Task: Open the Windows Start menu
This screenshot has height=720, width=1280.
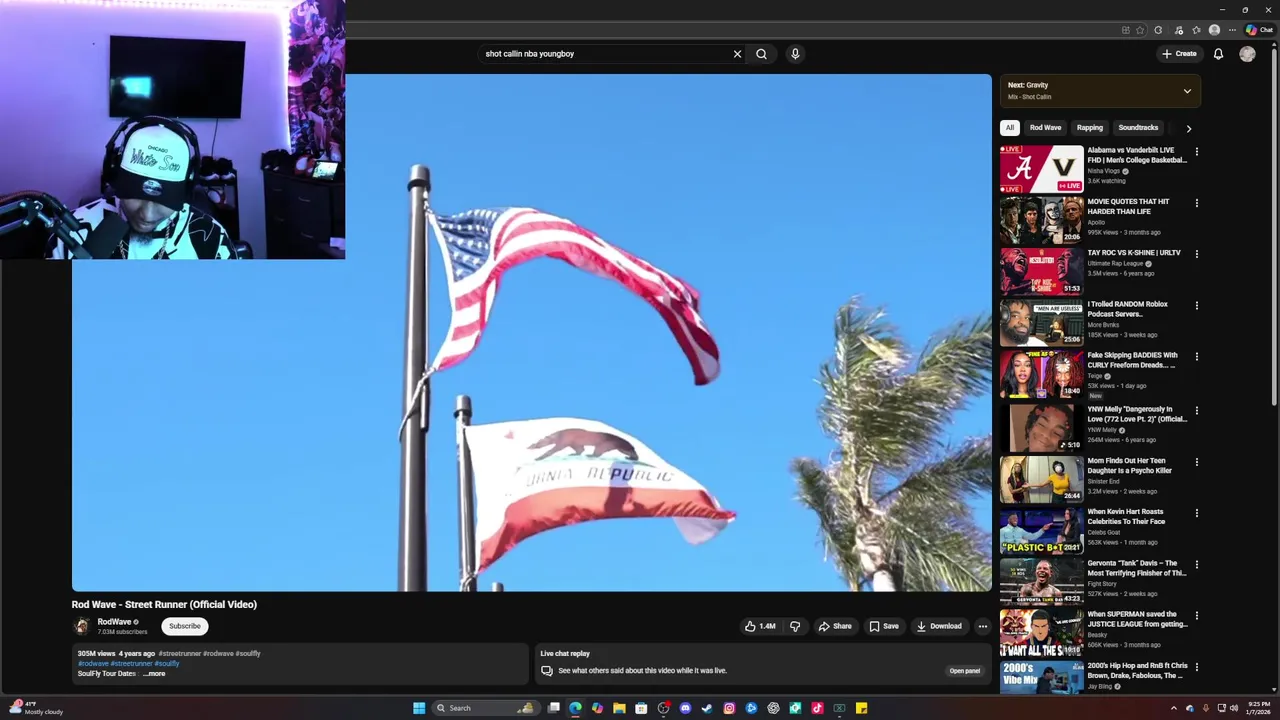Action: [x=419, y=708]
